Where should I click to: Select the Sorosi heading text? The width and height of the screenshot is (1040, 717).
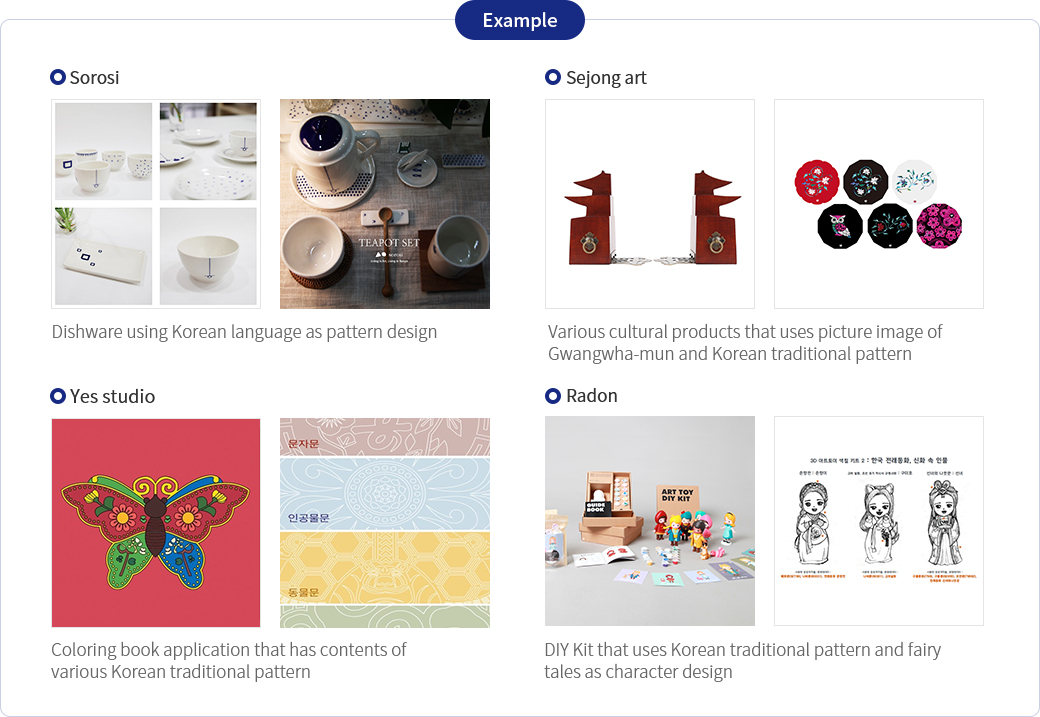94,77
